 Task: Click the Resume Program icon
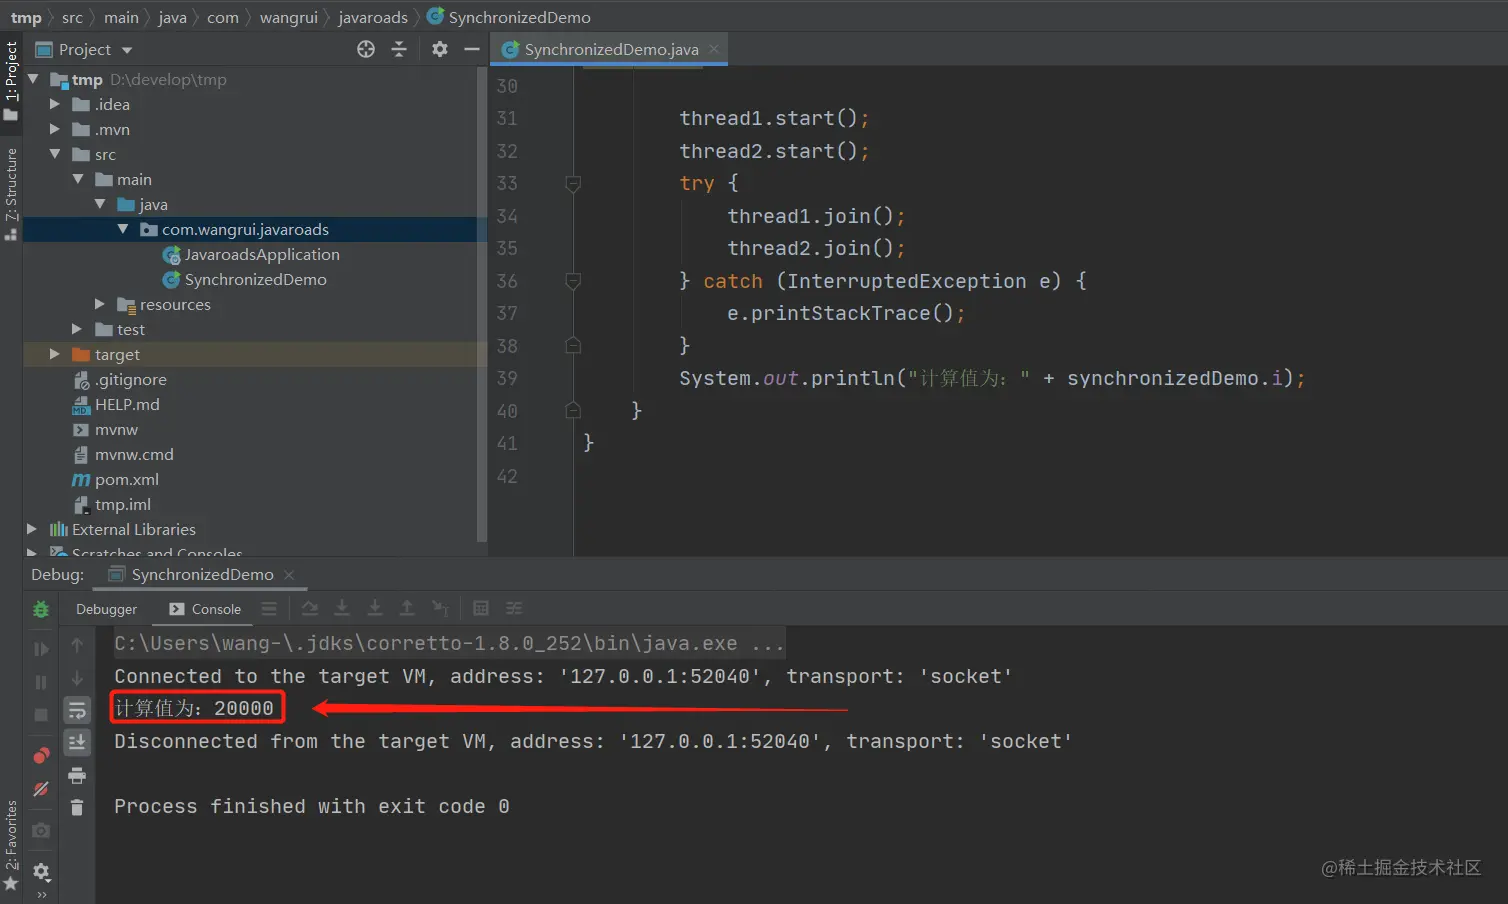(41, 649)
